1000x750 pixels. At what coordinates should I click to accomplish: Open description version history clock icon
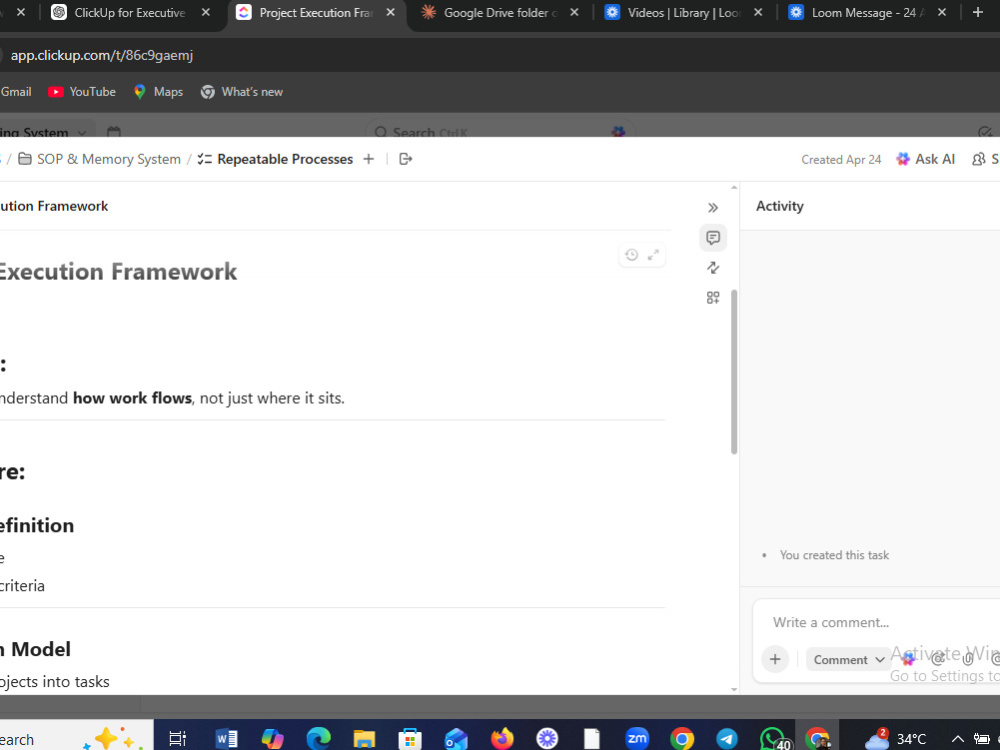tap(631, 255)
